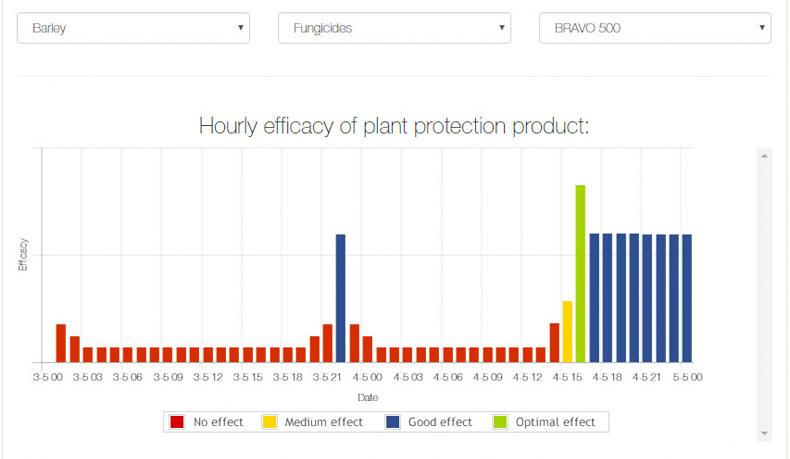
Task: Click the yellow Medium effect color swatch
Action: (x=270, y=422)
